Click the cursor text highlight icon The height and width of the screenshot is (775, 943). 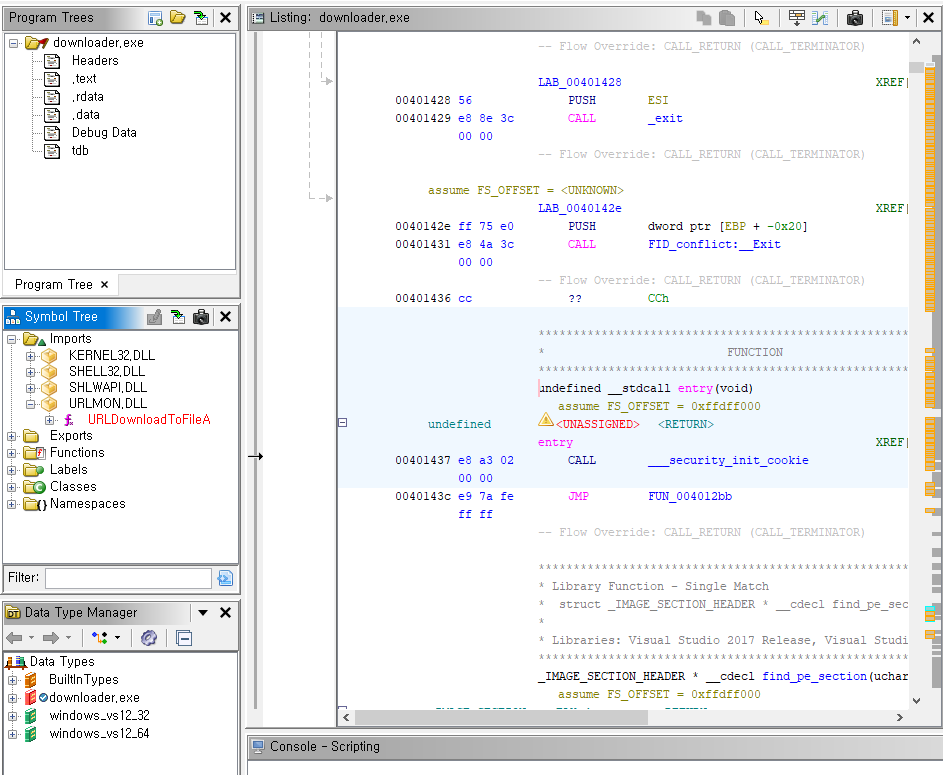pyautogui.click(x=761, y=17)
